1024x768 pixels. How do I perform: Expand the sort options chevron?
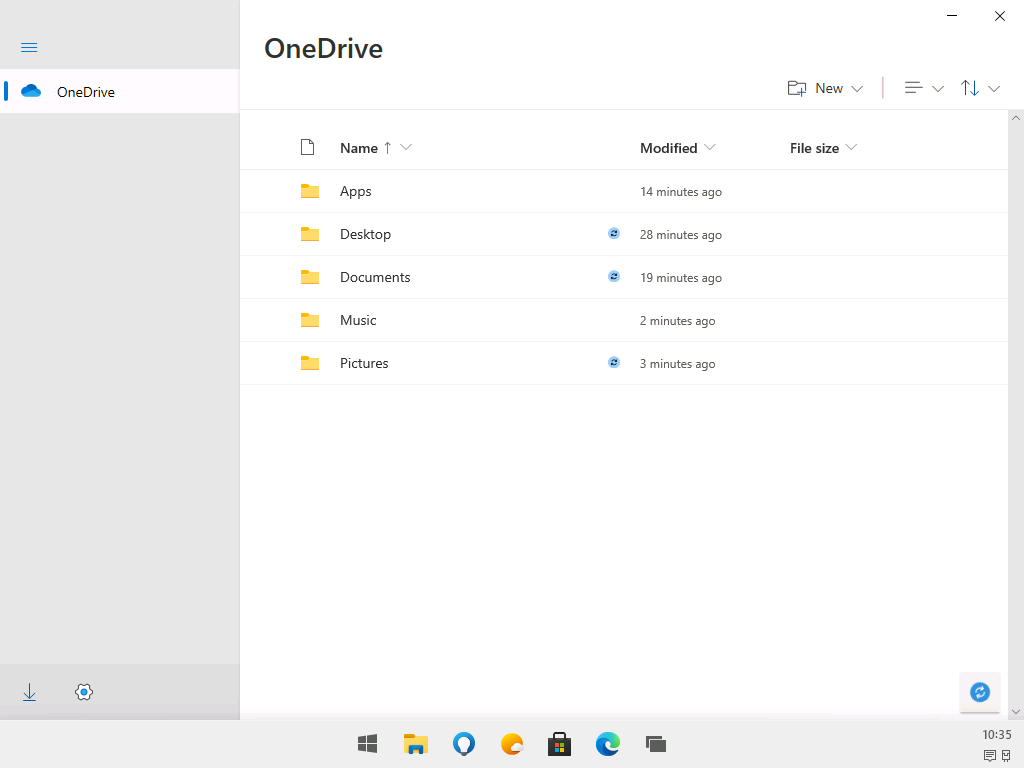[x=994, y=89]
